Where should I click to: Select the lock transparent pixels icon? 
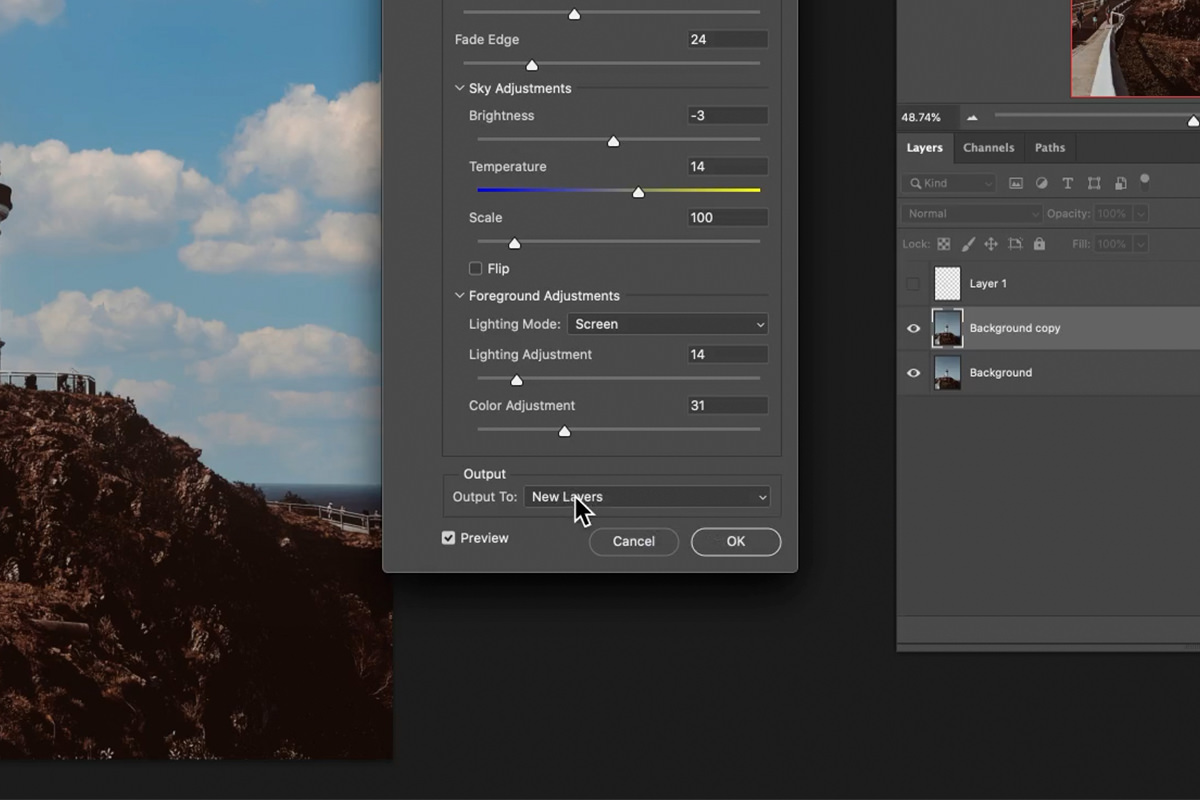pyautogui.click(x=944, y=244)
